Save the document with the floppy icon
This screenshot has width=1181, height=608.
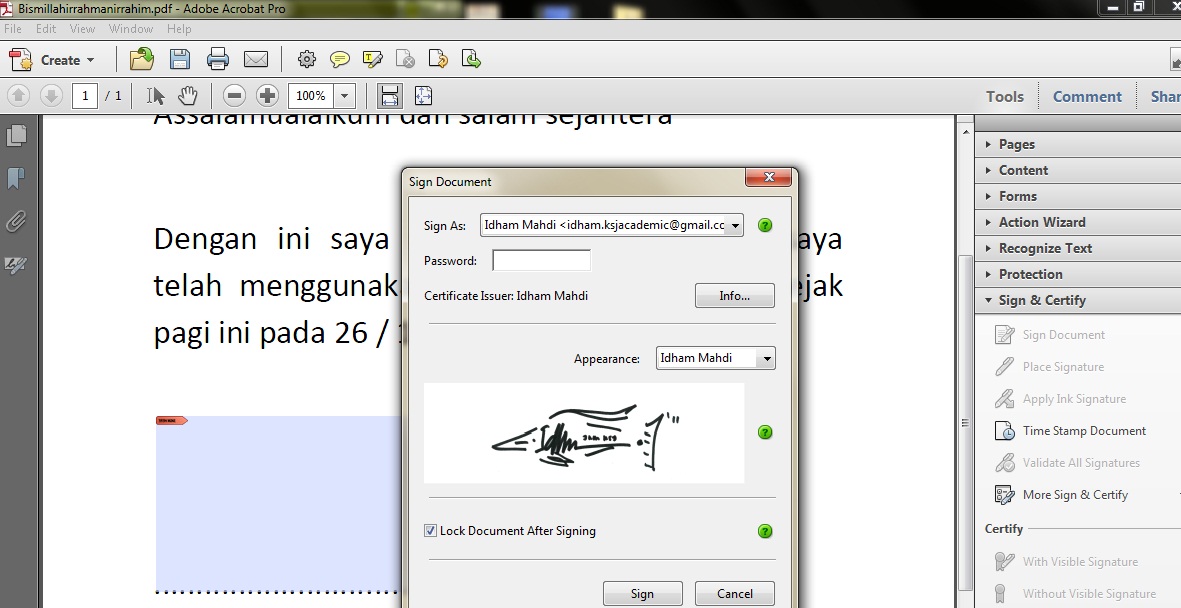pos(180,59)
